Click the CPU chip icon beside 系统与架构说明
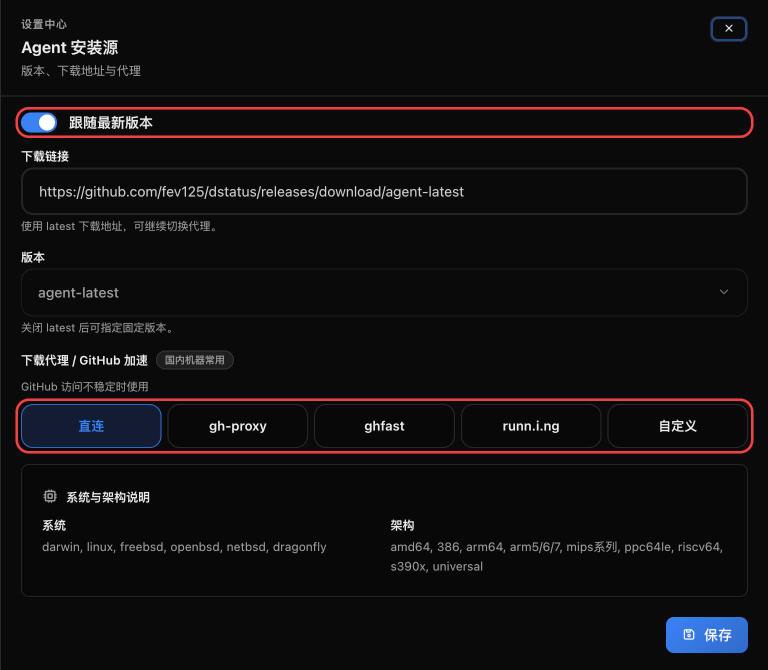768x670 pixels. pos(49,497)
